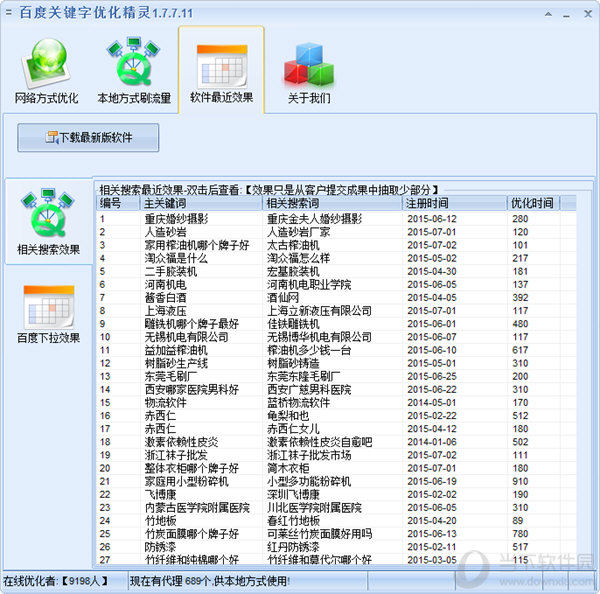Viewport: 600px width, 594px height.
Task: Switch to the 相关搜索效果 tab label
Action: pos(48,250)
